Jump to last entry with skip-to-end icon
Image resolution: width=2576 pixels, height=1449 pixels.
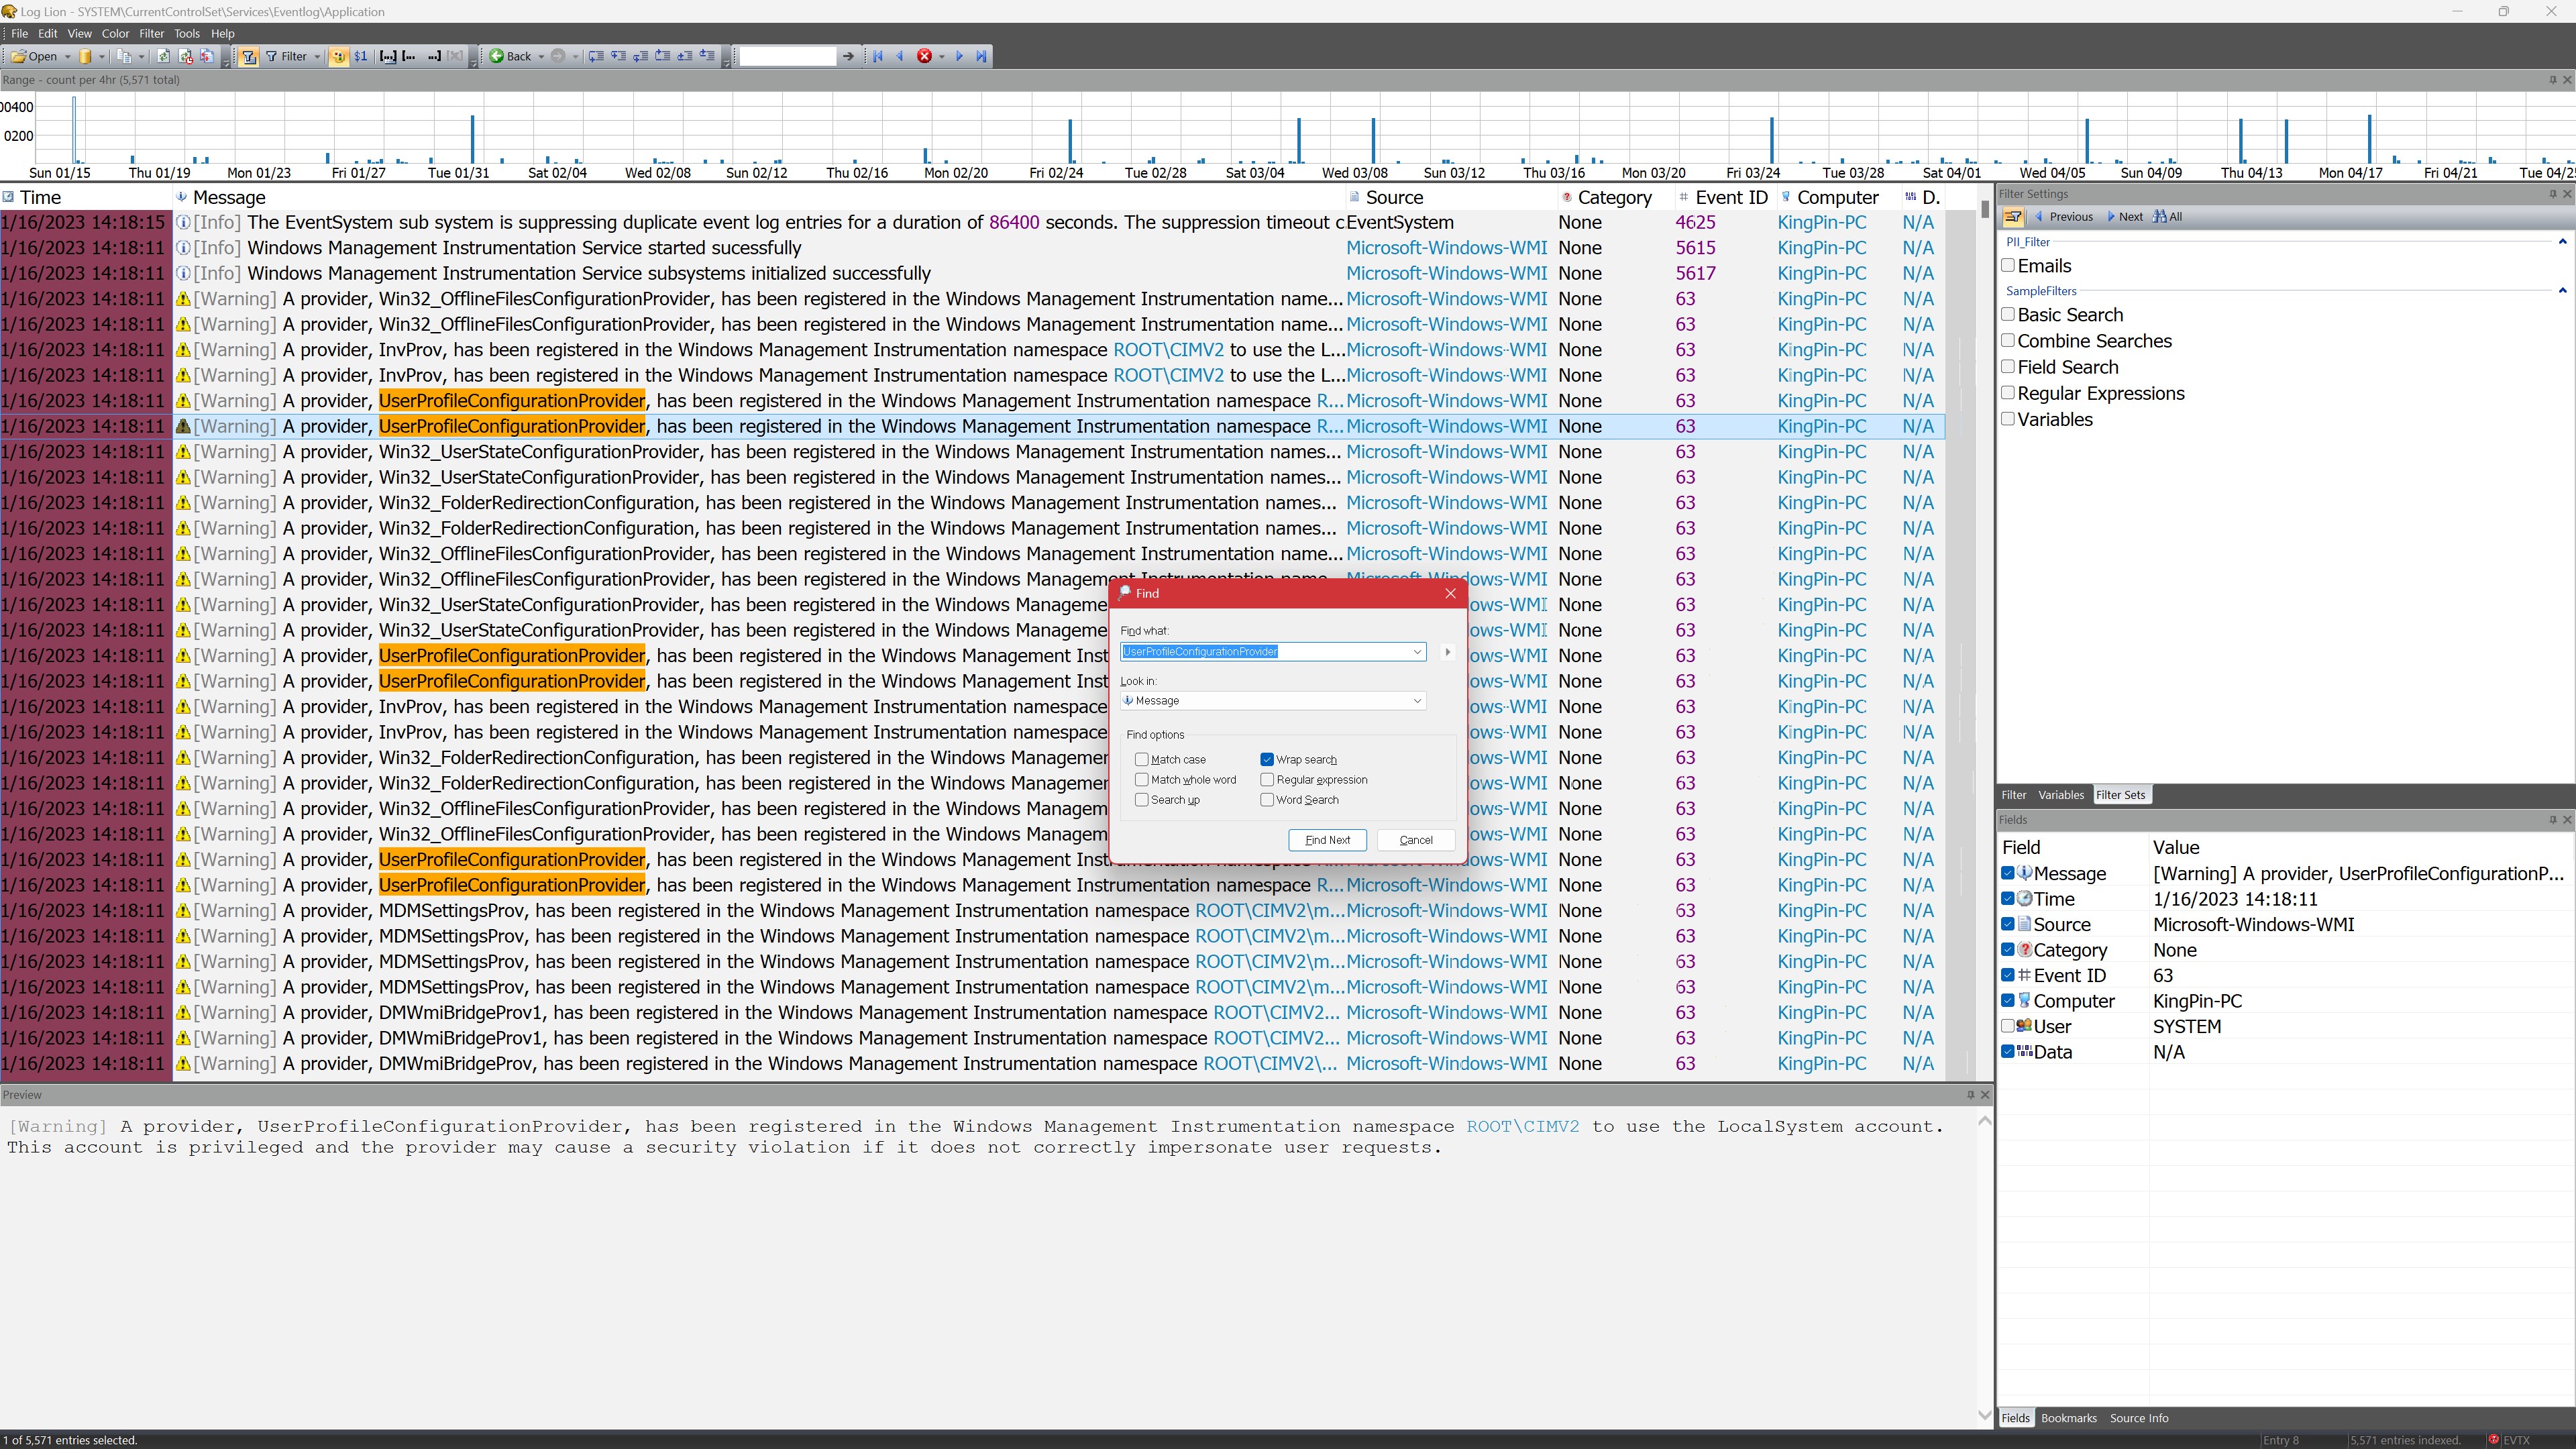pos(981,56)
